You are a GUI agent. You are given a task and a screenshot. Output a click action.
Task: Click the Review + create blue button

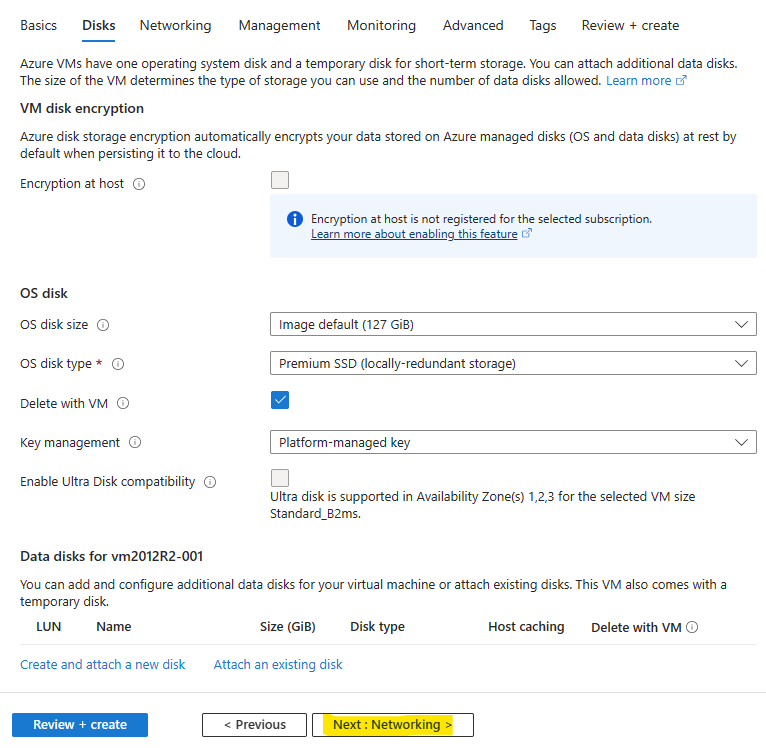(x=80, y=725)
